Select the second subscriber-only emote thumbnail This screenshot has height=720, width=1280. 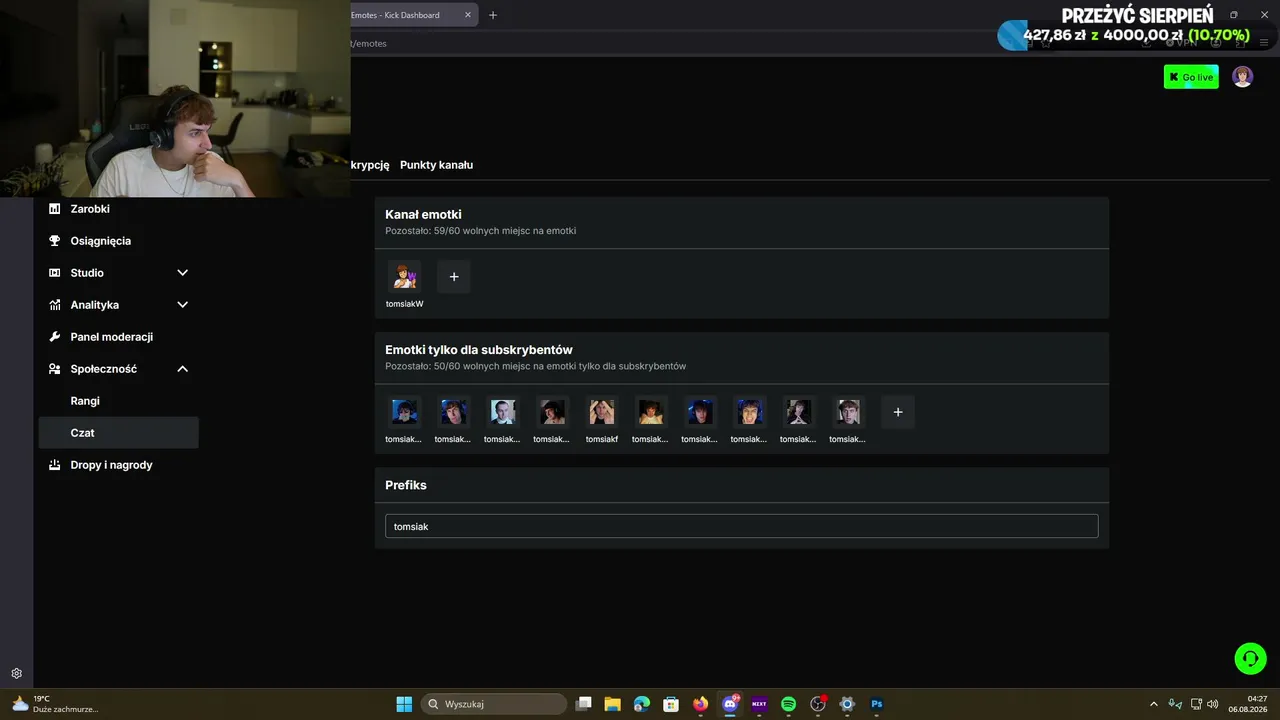point(453,412)
